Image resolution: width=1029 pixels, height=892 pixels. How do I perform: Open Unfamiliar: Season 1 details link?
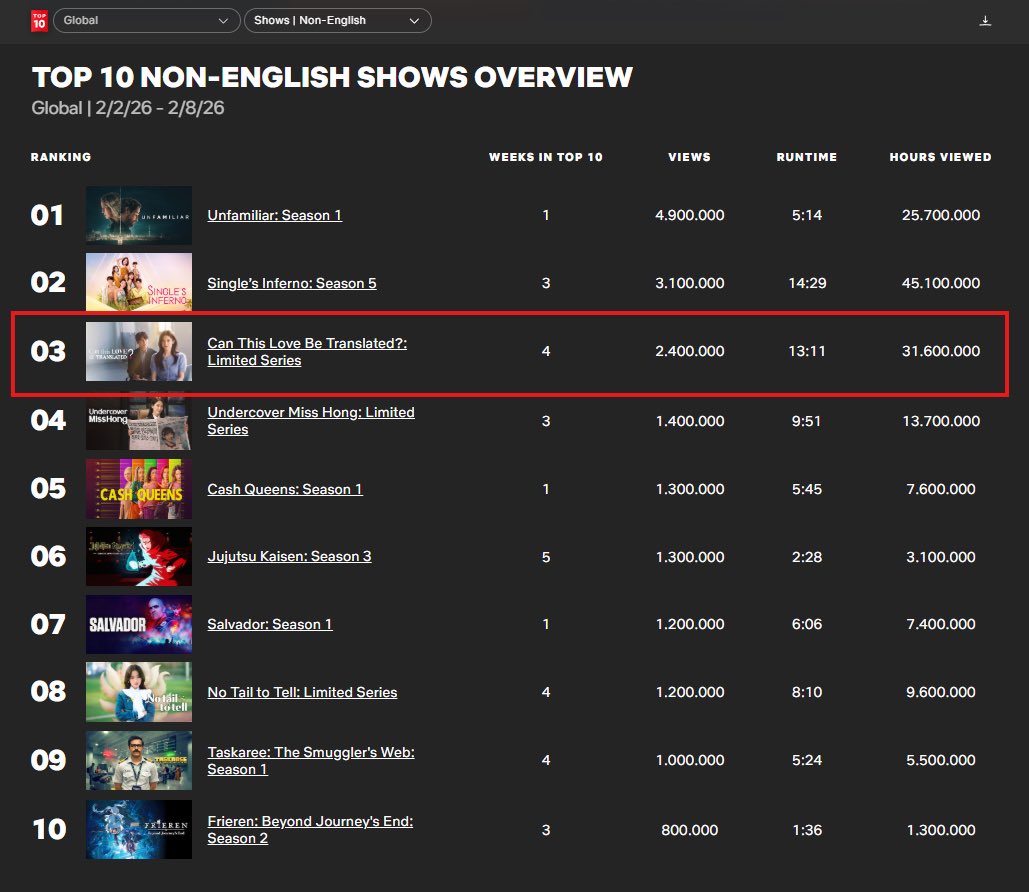click(x=274, y=215)
